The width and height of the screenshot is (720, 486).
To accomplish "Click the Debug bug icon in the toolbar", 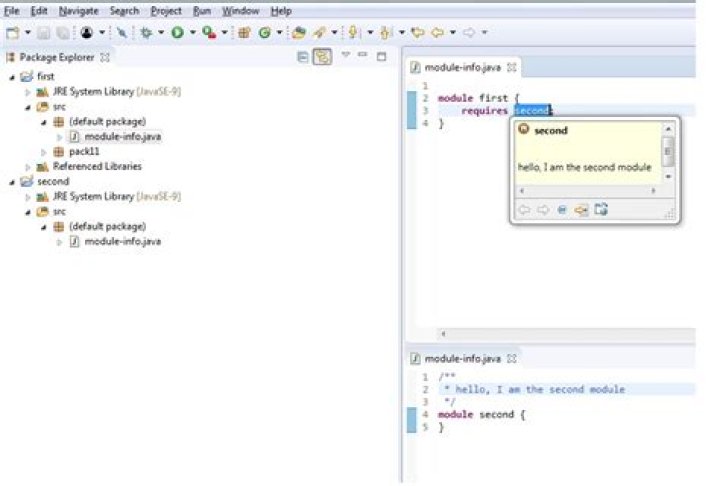I will [x=146, y=33].
